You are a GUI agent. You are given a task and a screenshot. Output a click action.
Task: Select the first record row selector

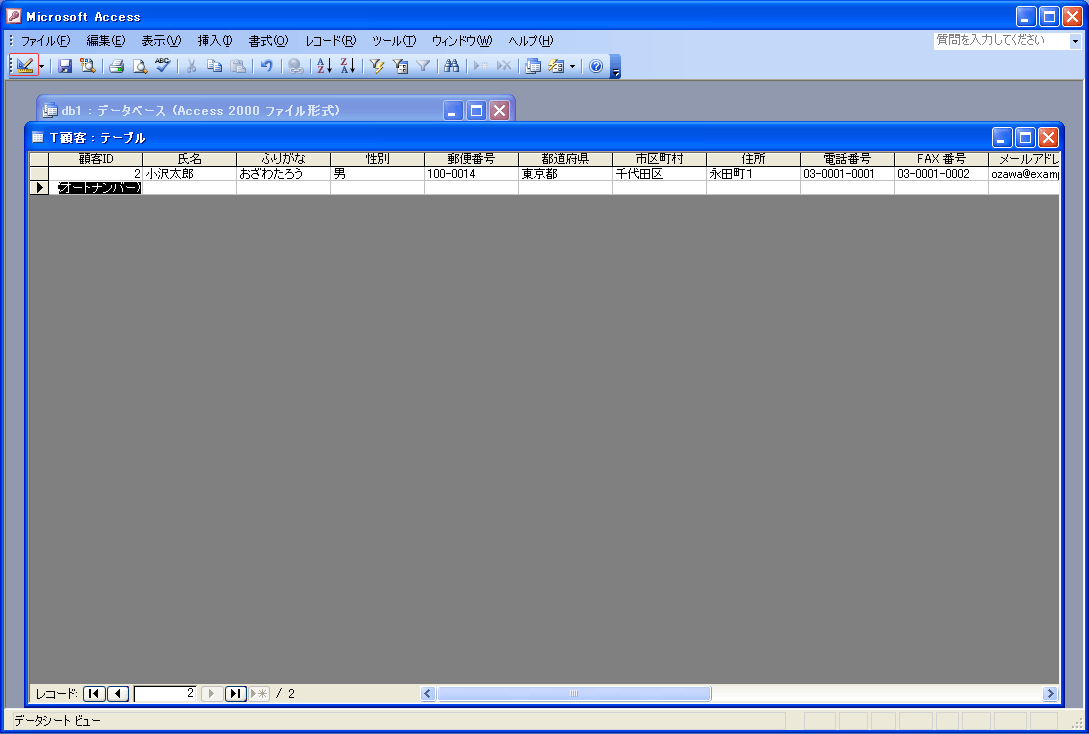(x=39, y=174)
